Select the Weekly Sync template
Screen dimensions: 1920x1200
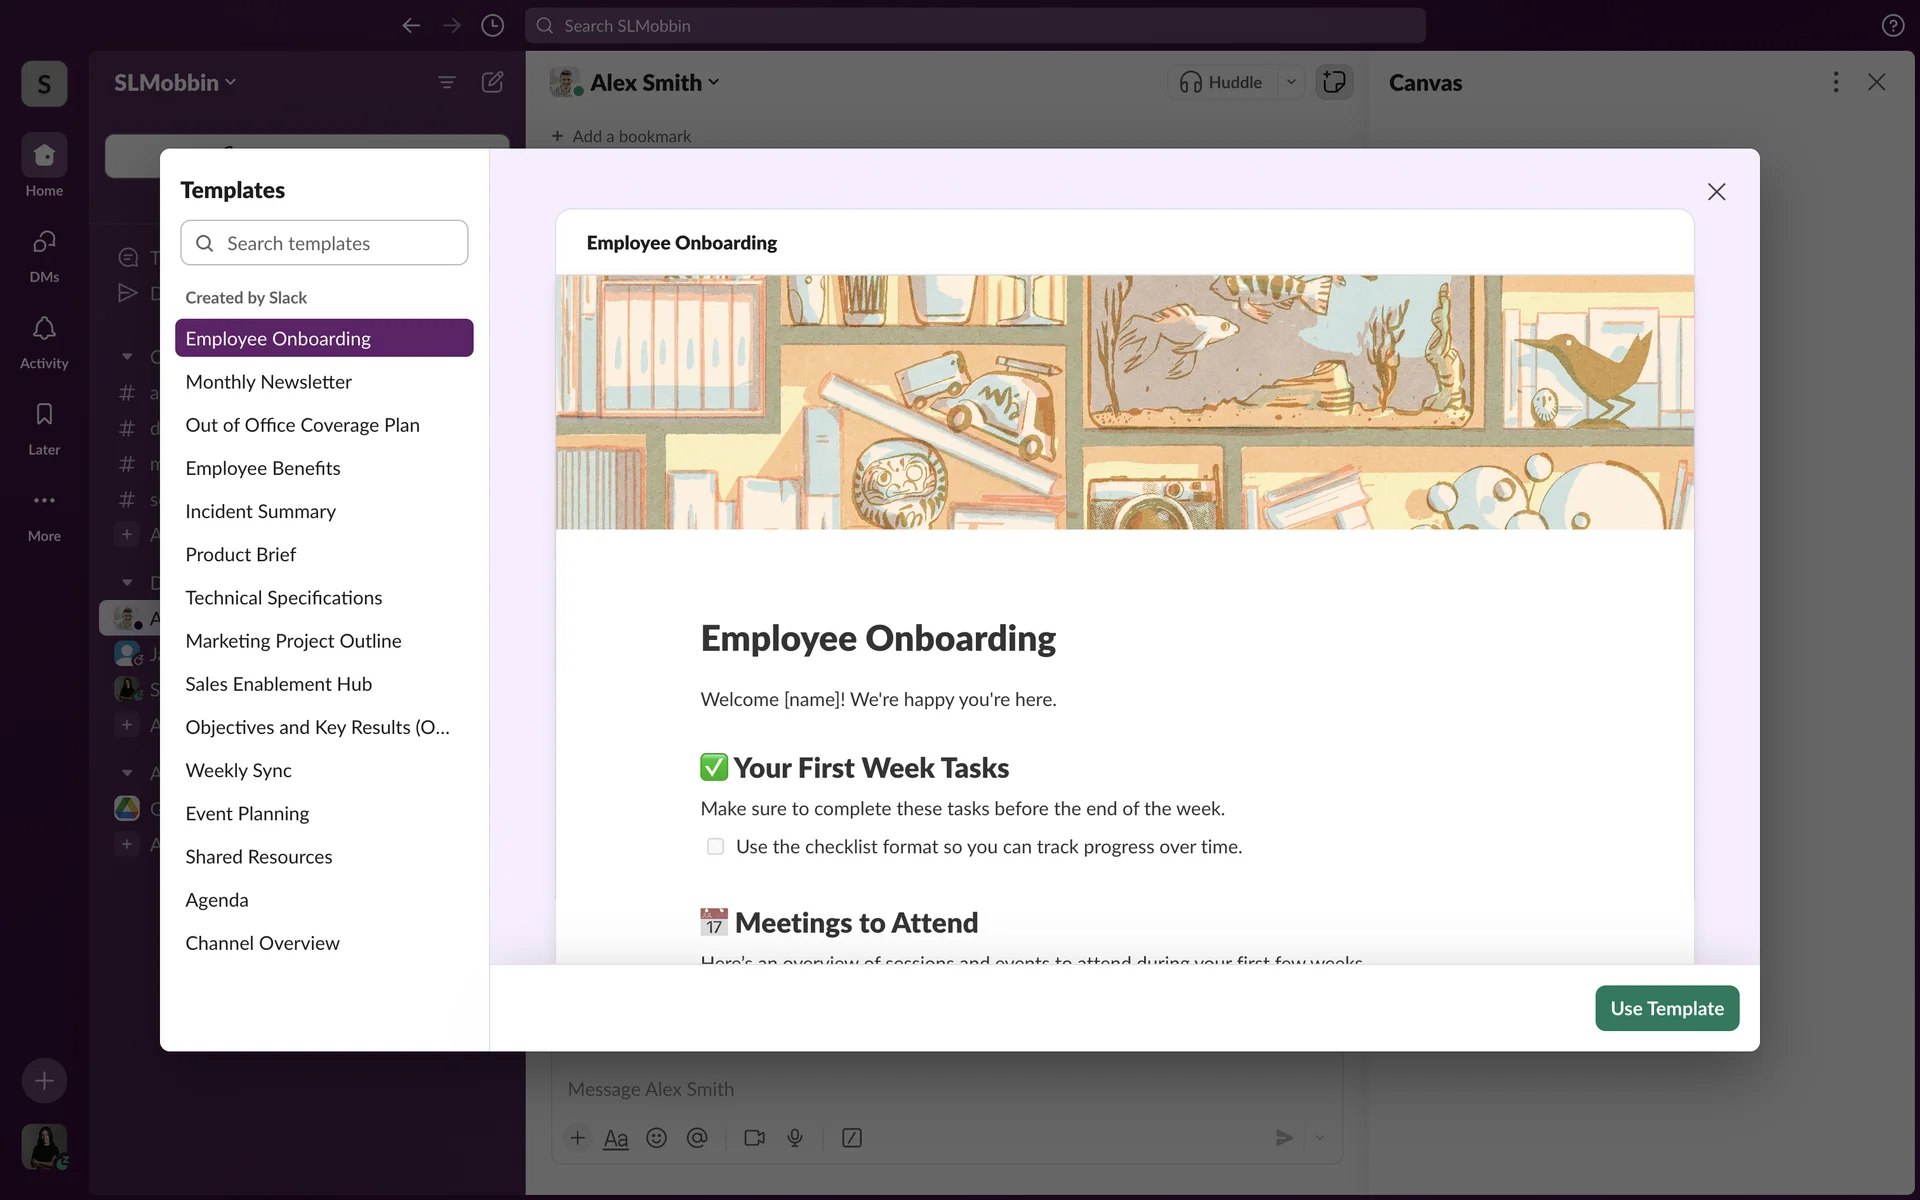coord(238,771)
